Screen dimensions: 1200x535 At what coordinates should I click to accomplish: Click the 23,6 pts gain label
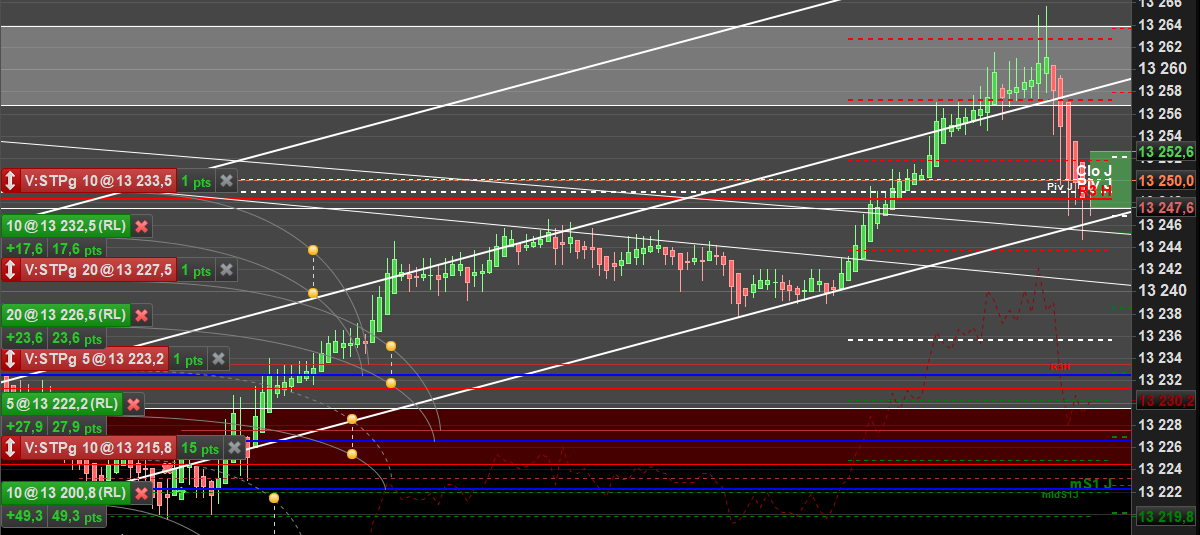point(77,338)
